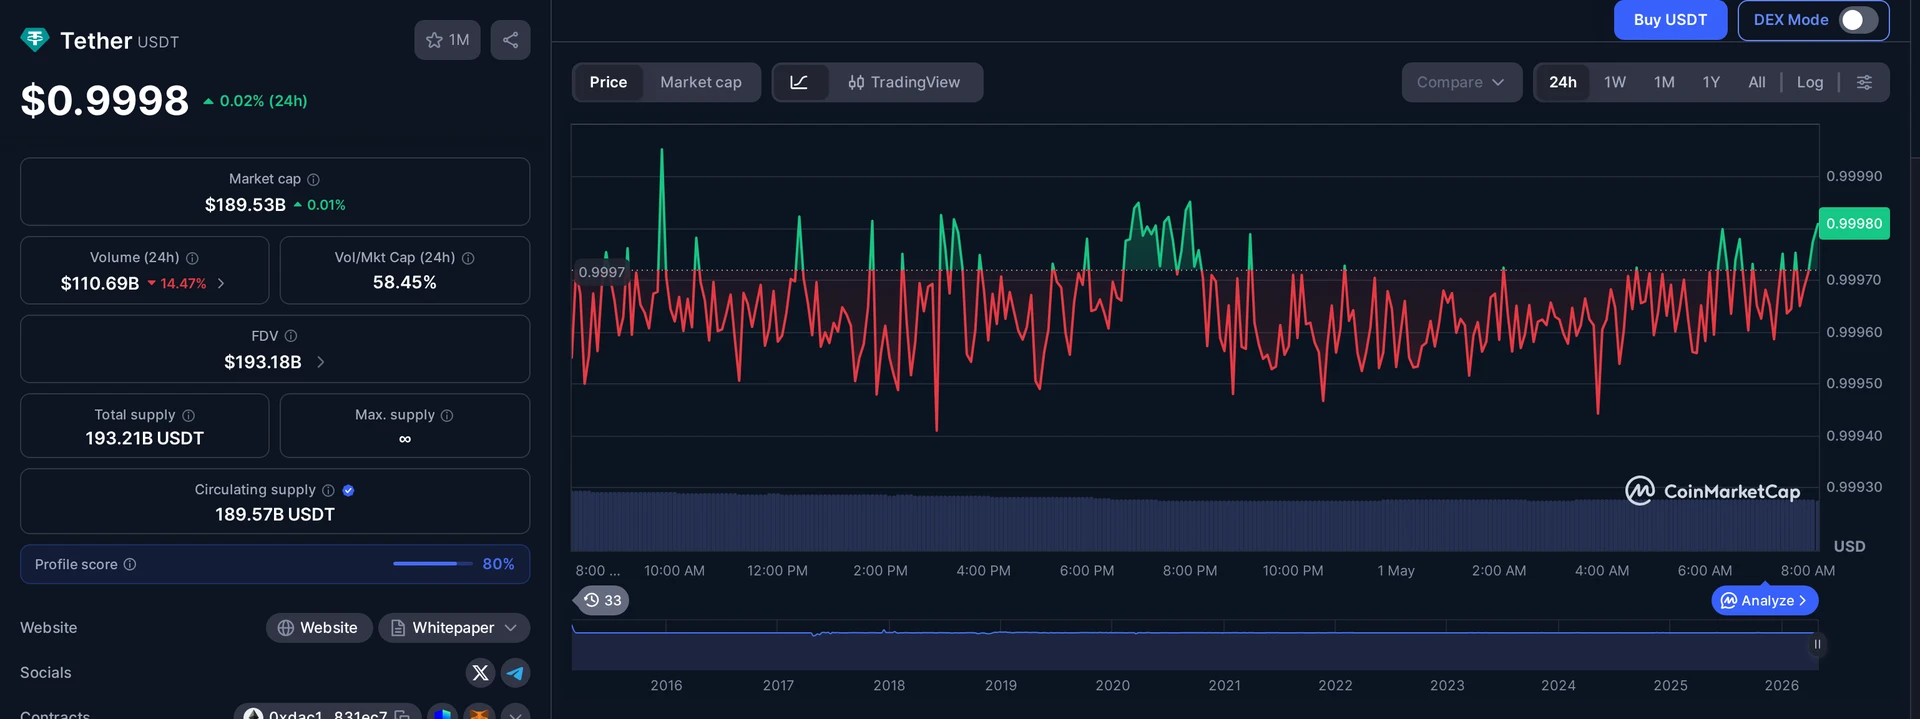Expand FDV details chevron

[x=320, y=362]
